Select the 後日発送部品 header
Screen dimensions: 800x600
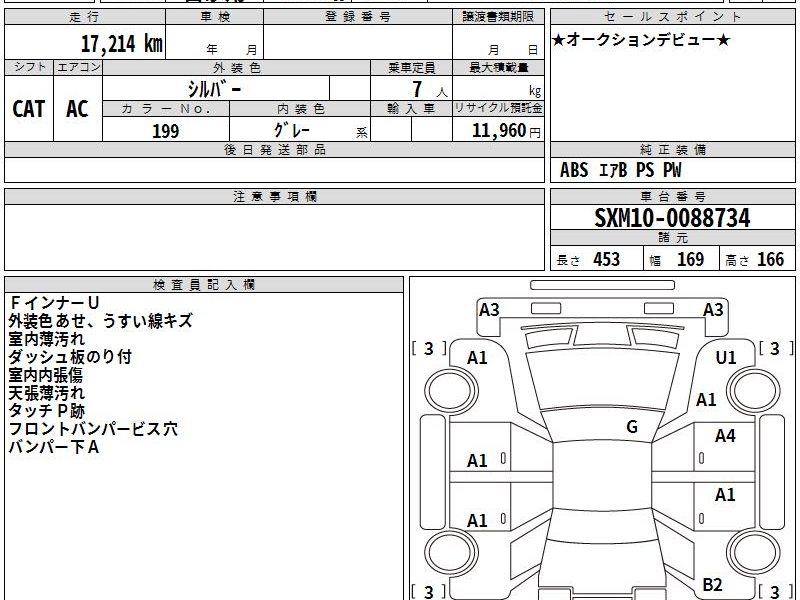coord(274,149)
